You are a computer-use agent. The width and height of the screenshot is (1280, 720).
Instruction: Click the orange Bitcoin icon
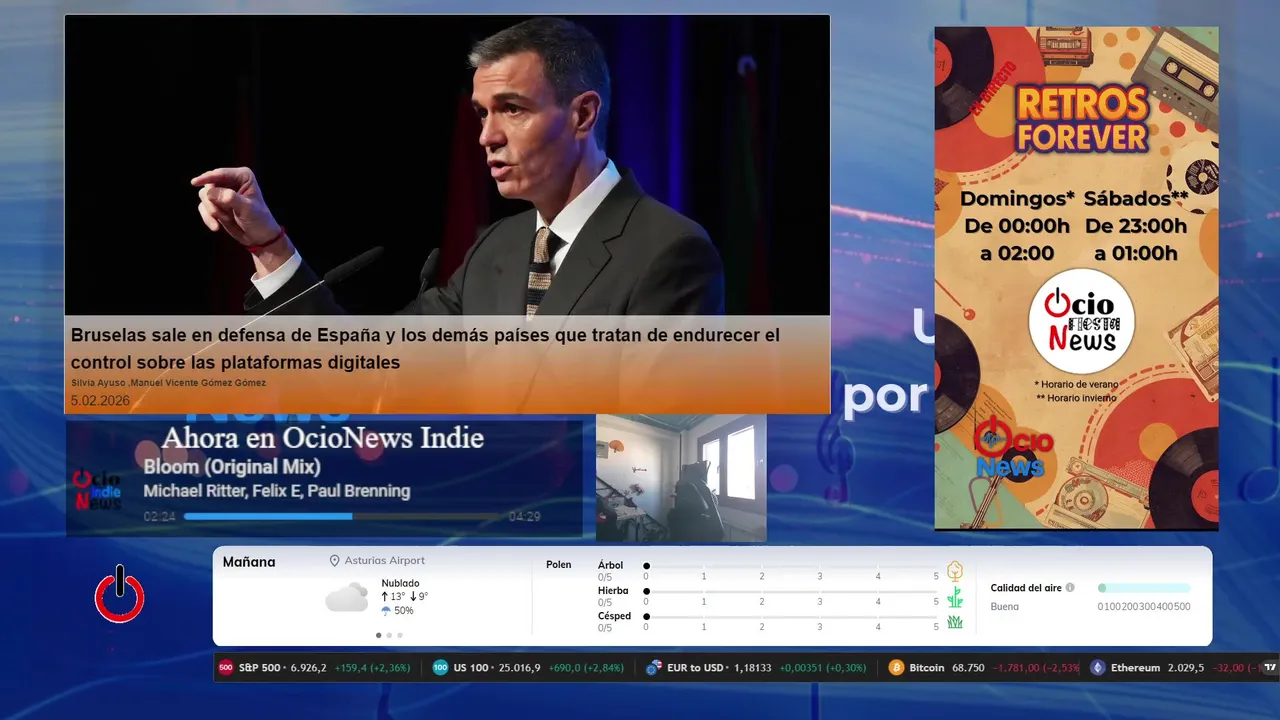(896, 667)
